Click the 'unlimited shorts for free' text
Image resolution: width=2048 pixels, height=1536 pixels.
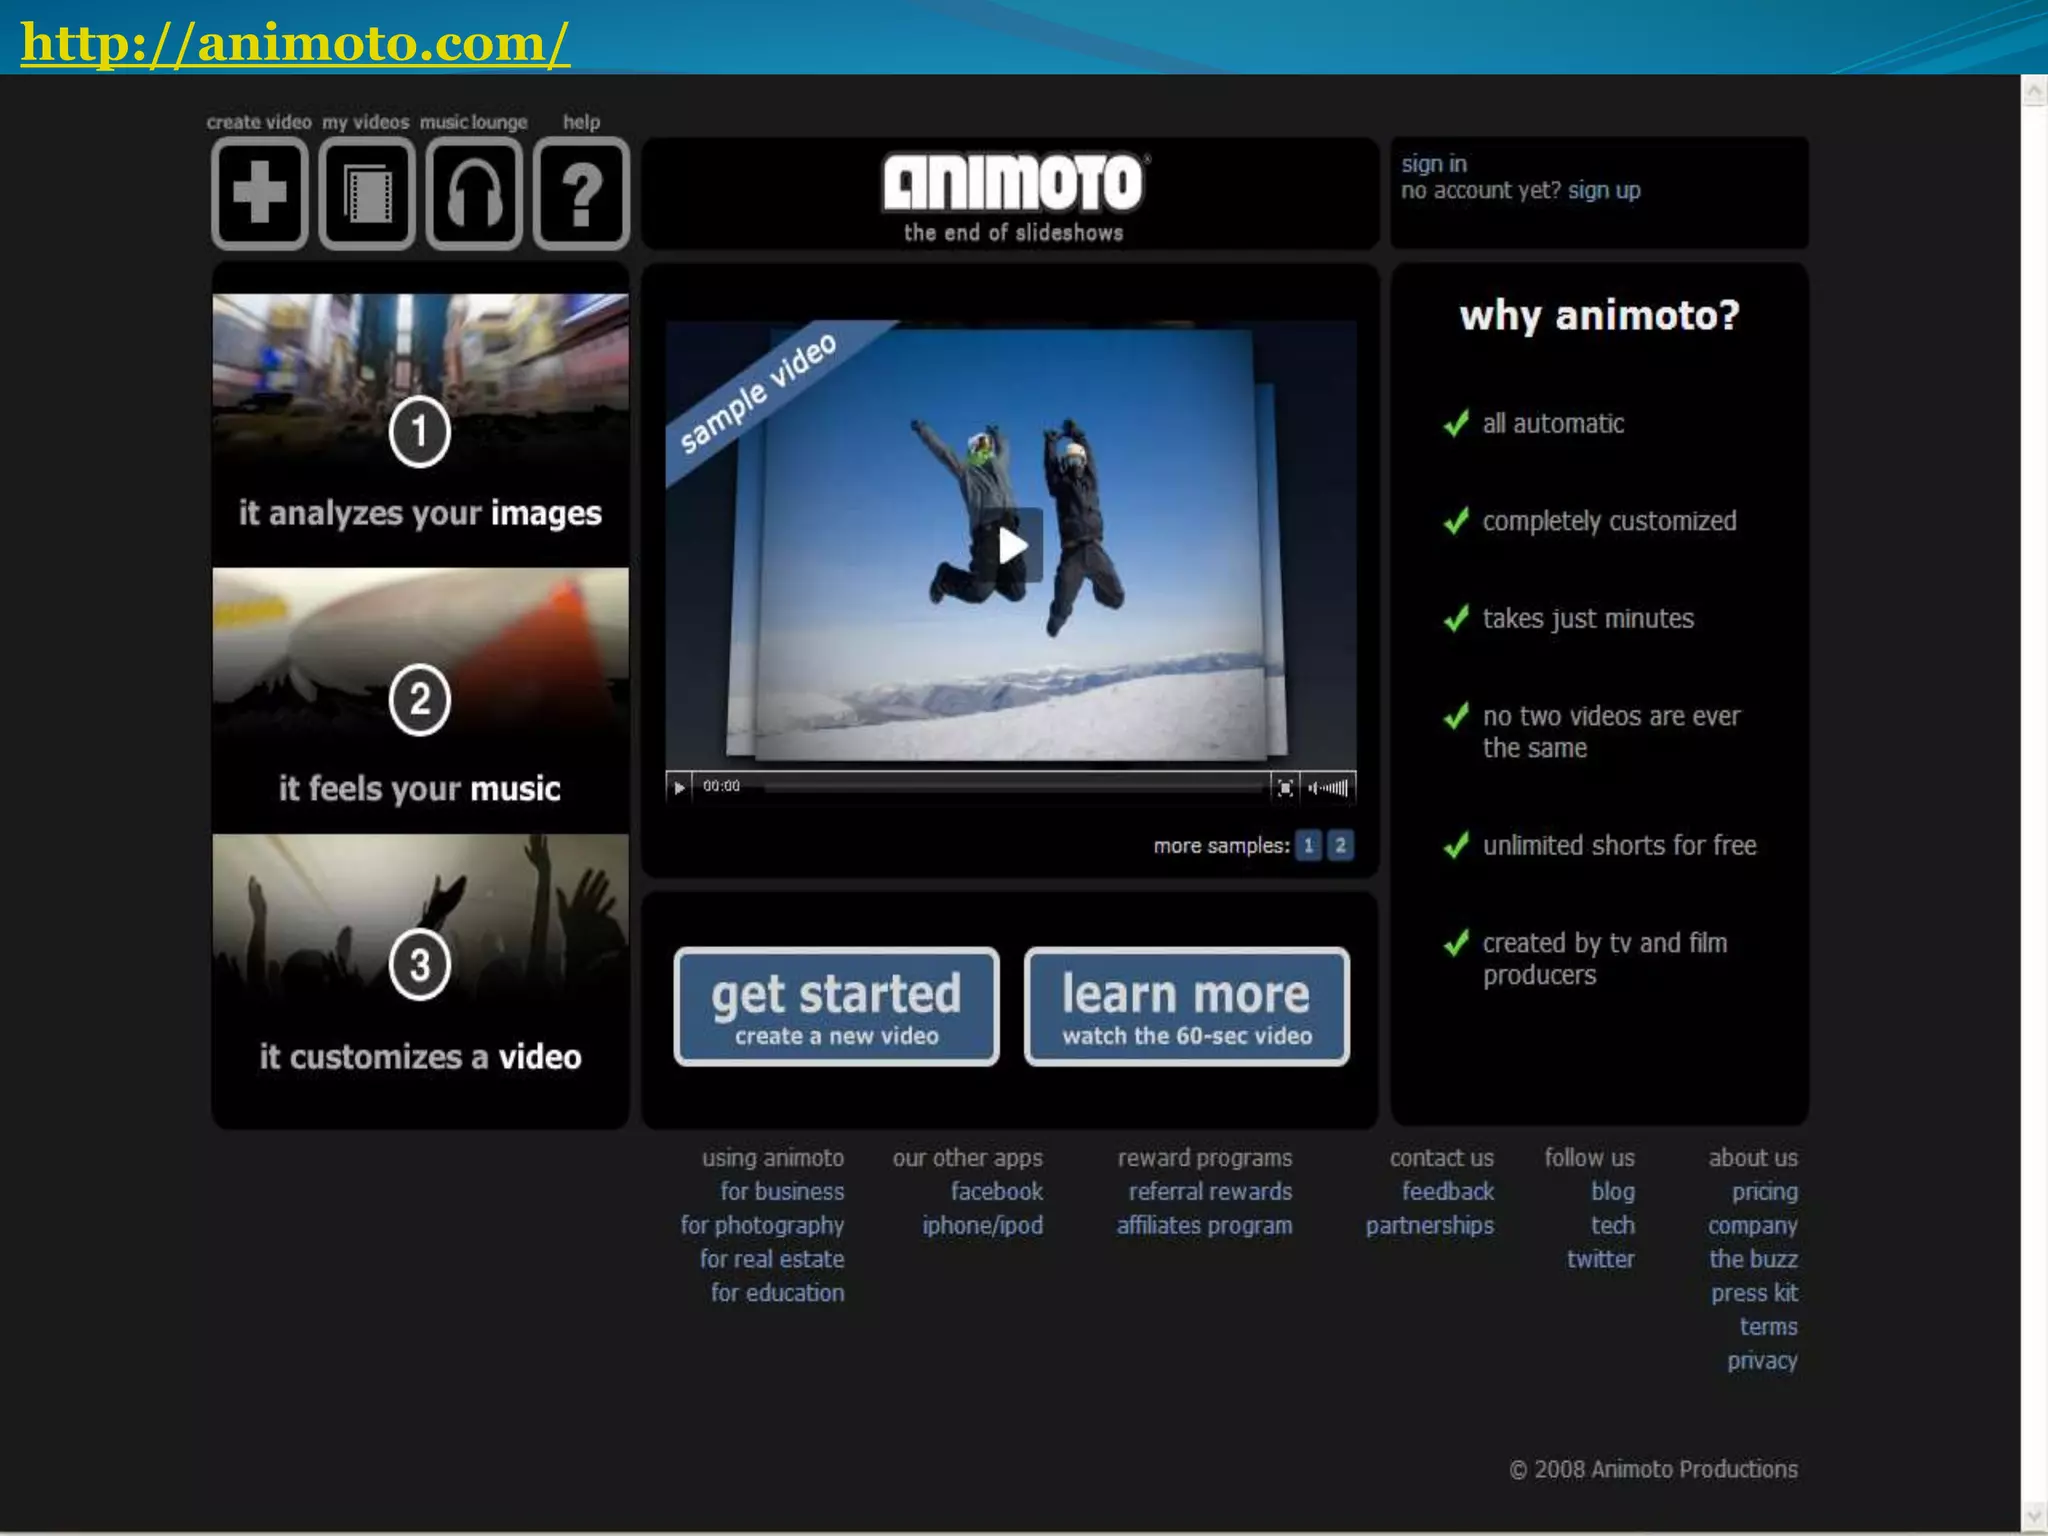point(1619,846)
